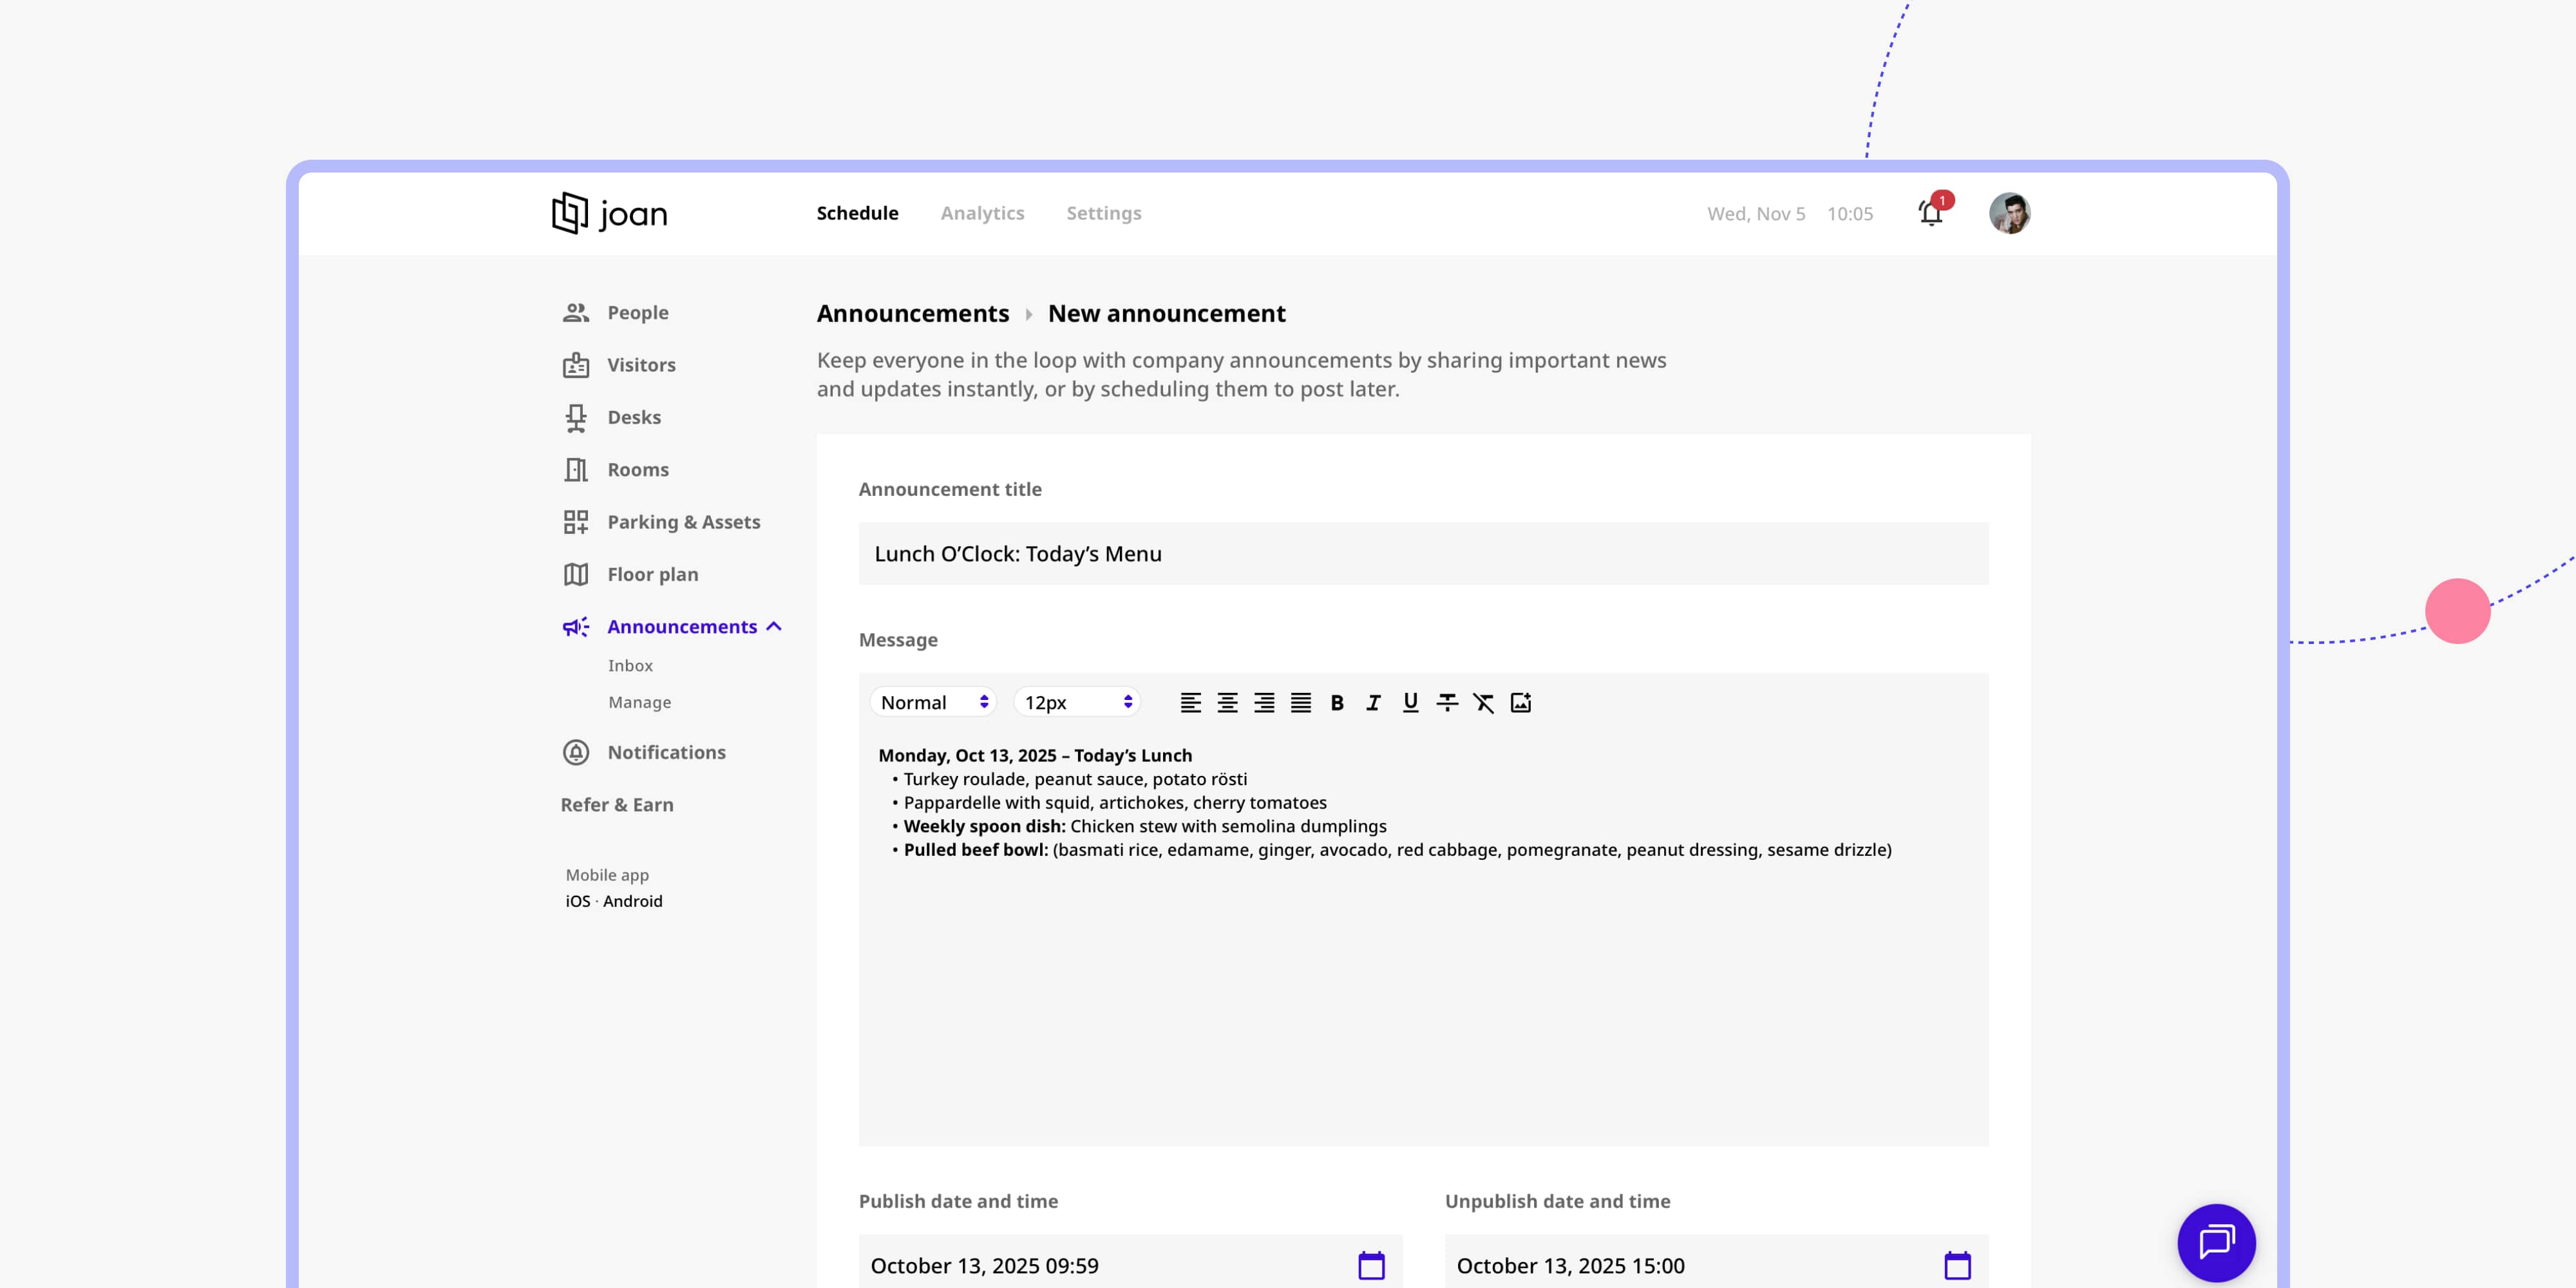Image resolution: width=2576 pixels, height=1288 pixels.
Task: Open the chat support bubble
Action: [2216, 1243]
